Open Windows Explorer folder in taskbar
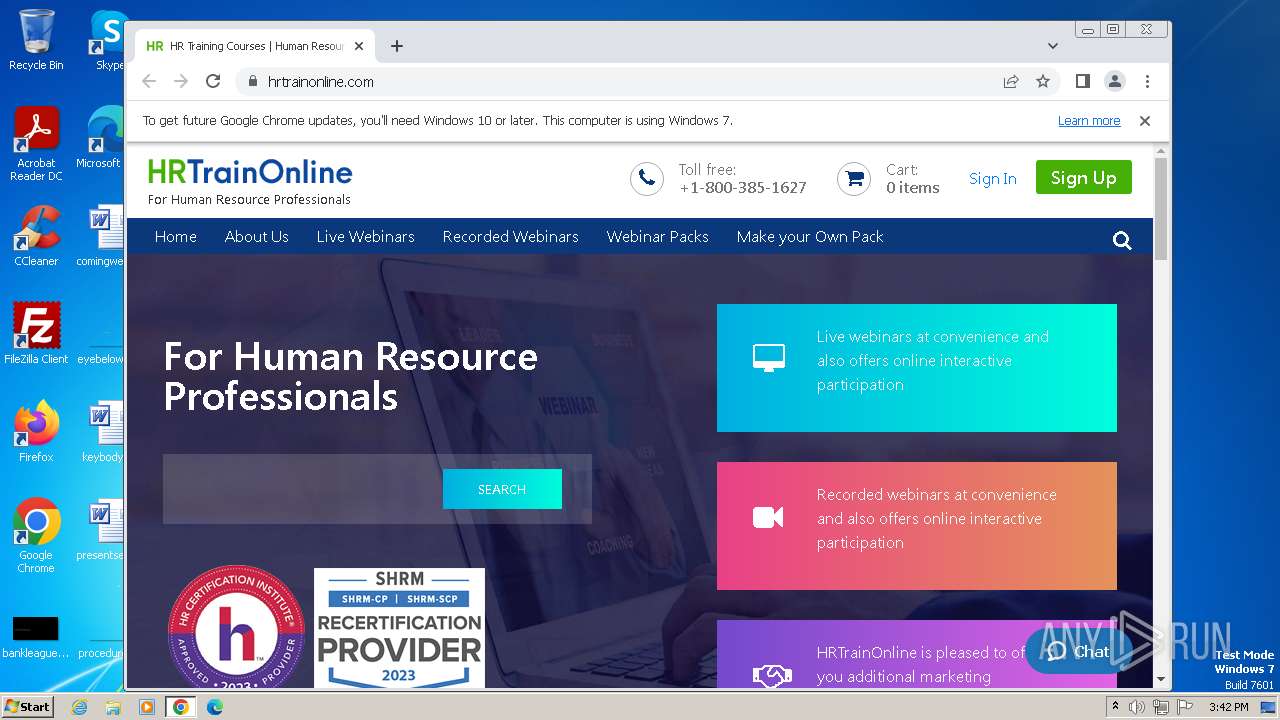1280x720 pixels. point(113,707)
